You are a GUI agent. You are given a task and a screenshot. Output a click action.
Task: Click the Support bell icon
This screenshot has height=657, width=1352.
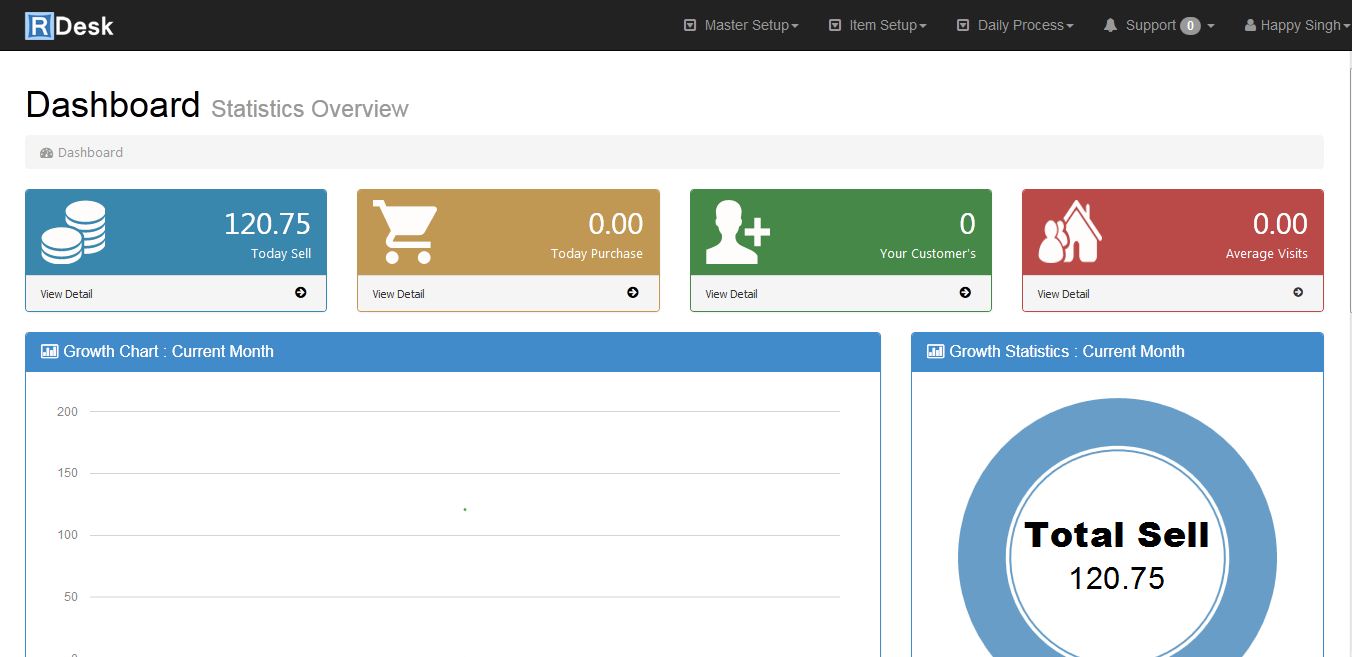pyautogui.click(x=1110, y=25)
